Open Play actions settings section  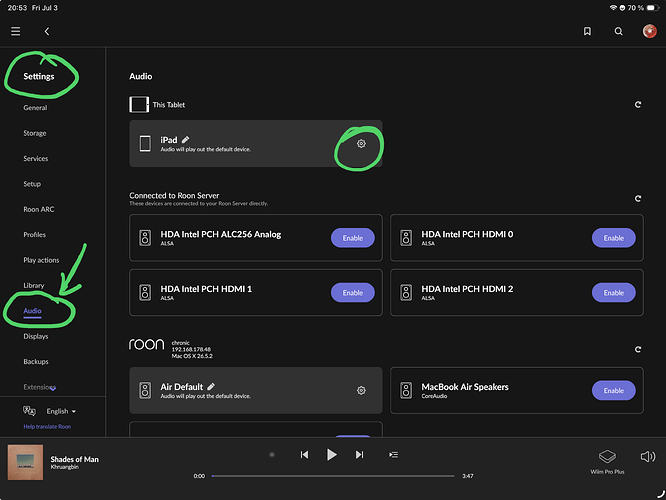pyautogui.click(x=41, y=260)
